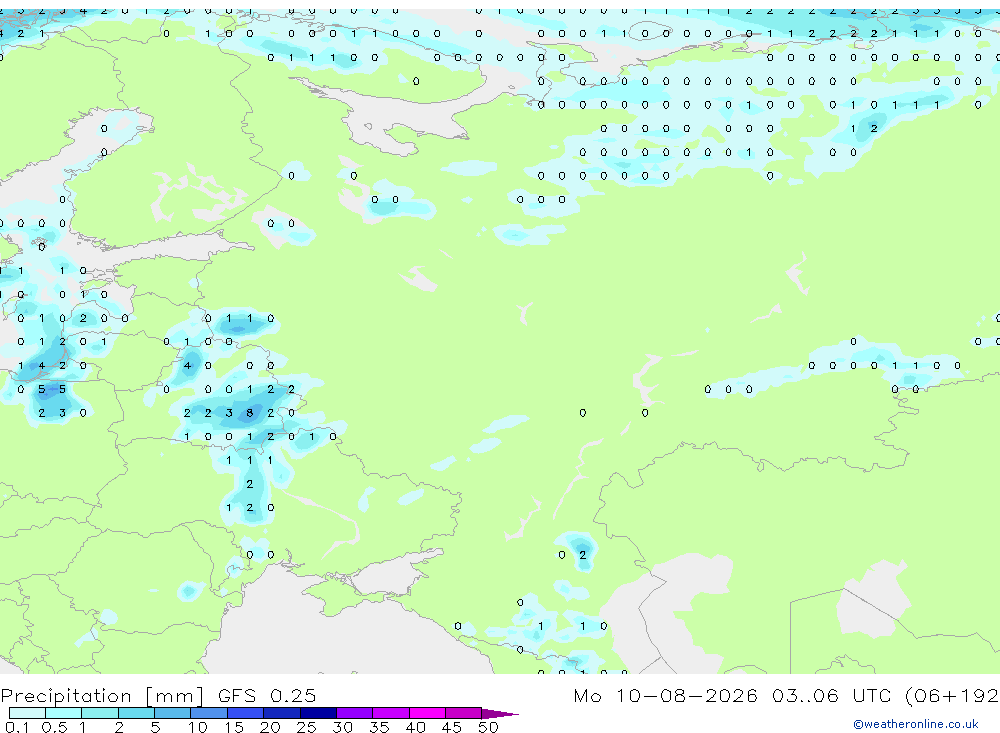
Task: Click the above-50 mm legend arrow tip
Action: [x=500, y=713]
